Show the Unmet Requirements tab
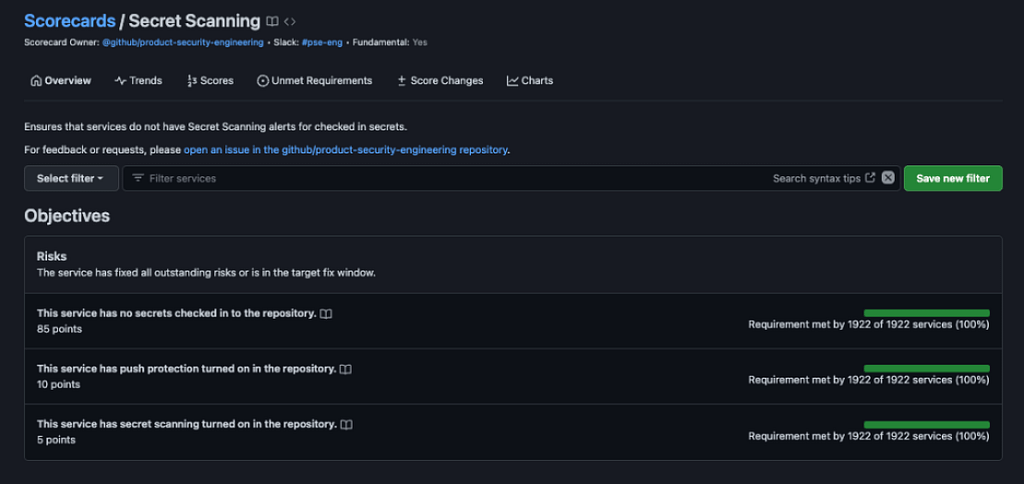This screenshot has height=484, width=1024. coord(314,80)
